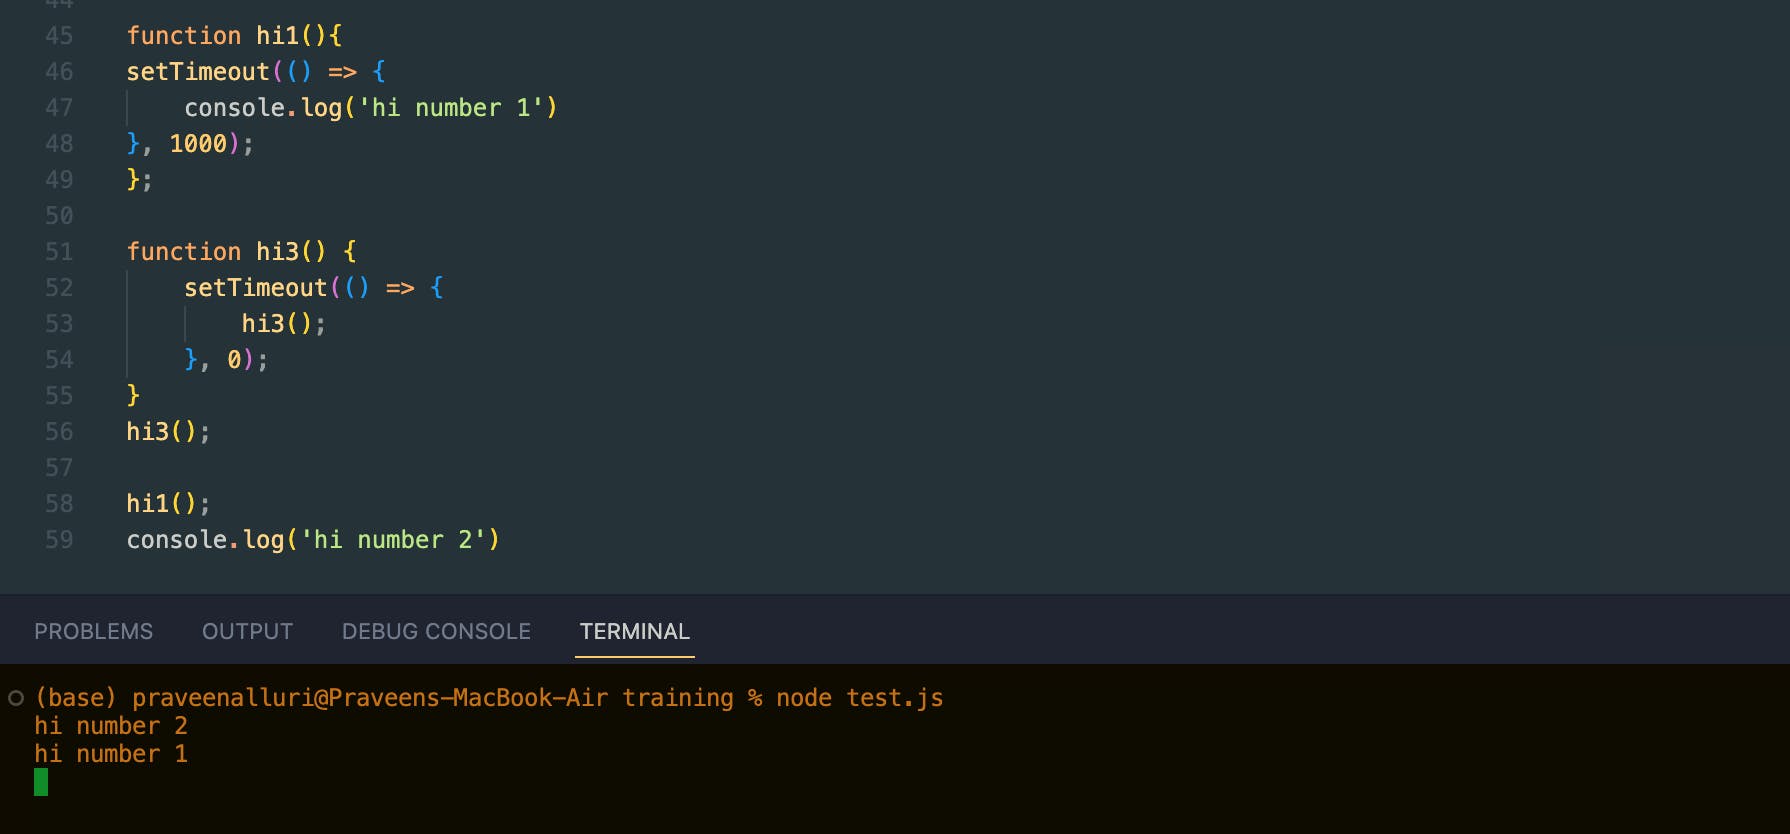1790x834 pixels.
Task: Open the OUTPUT panel tab
Action: [247, 631]
